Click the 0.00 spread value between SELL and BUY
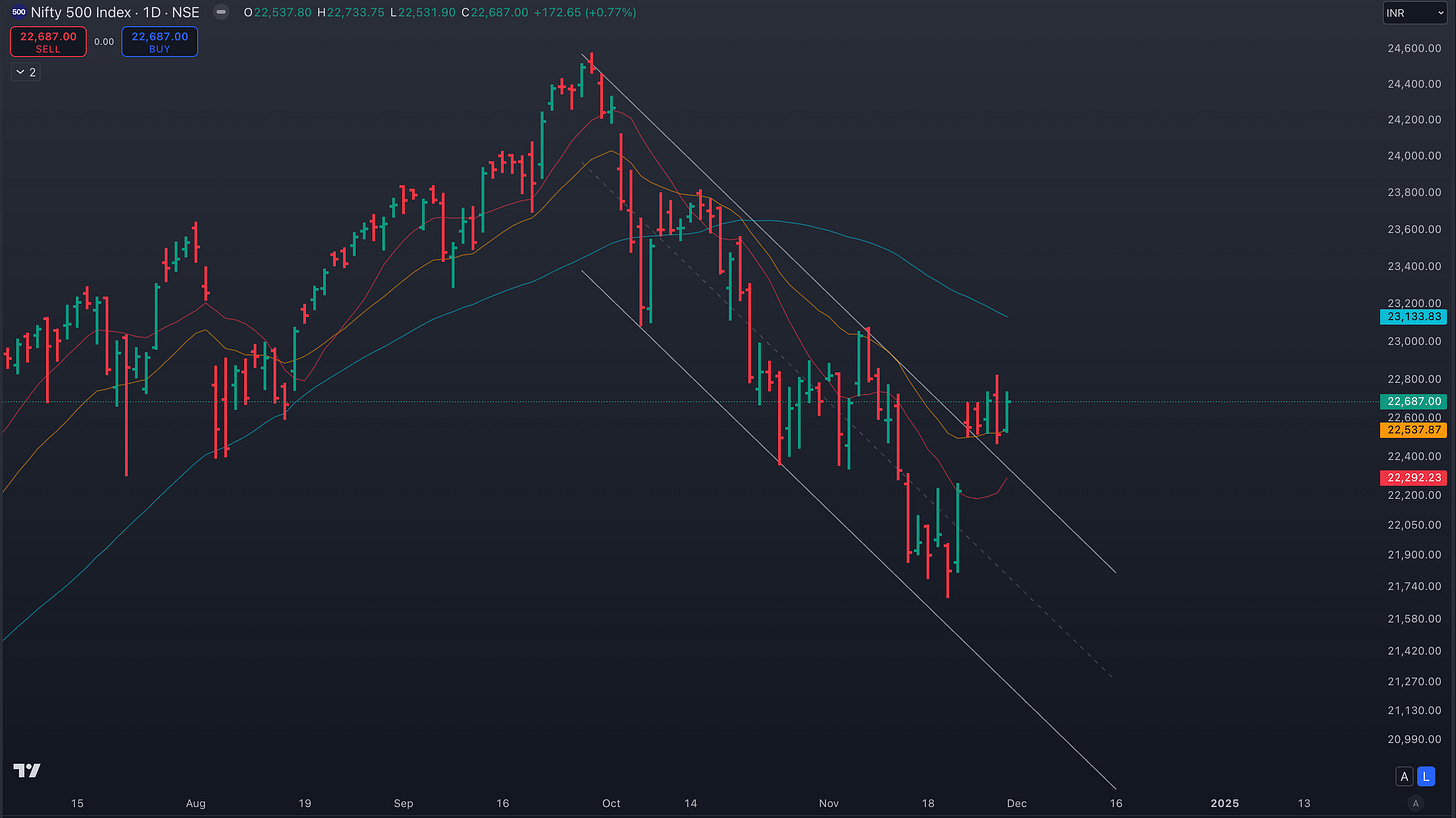1456x818 pixels. [104, 42]
